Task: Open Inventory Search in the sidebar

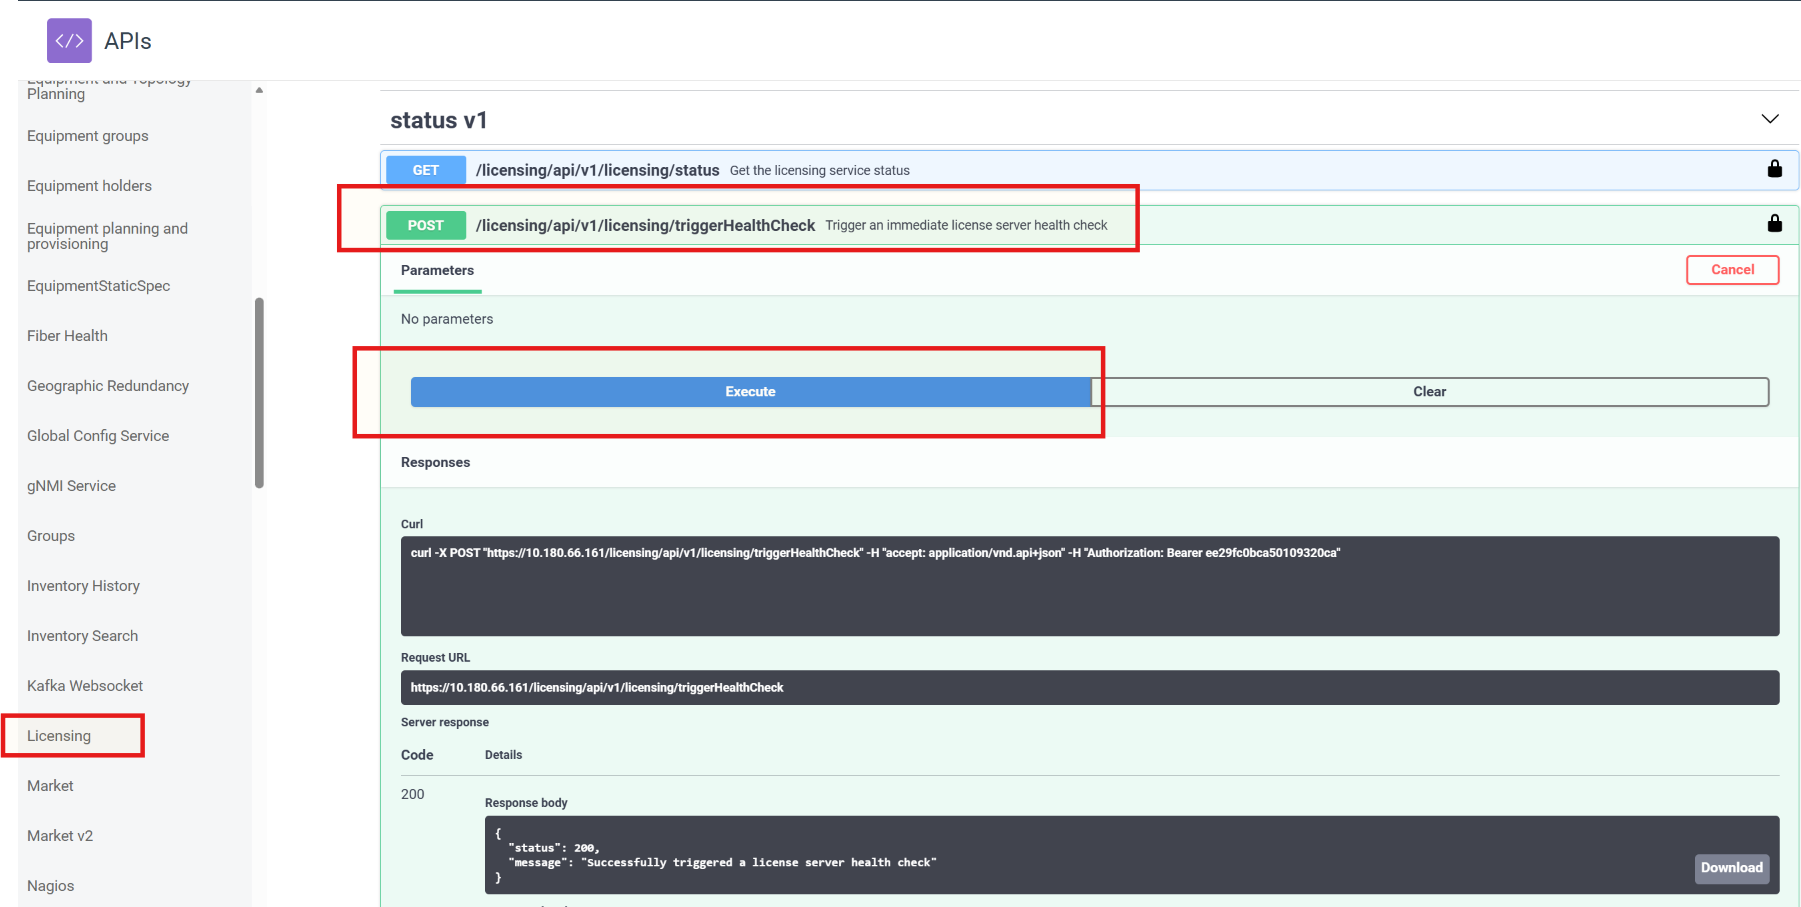Action: pyautogui.click(x=82, y=636)
